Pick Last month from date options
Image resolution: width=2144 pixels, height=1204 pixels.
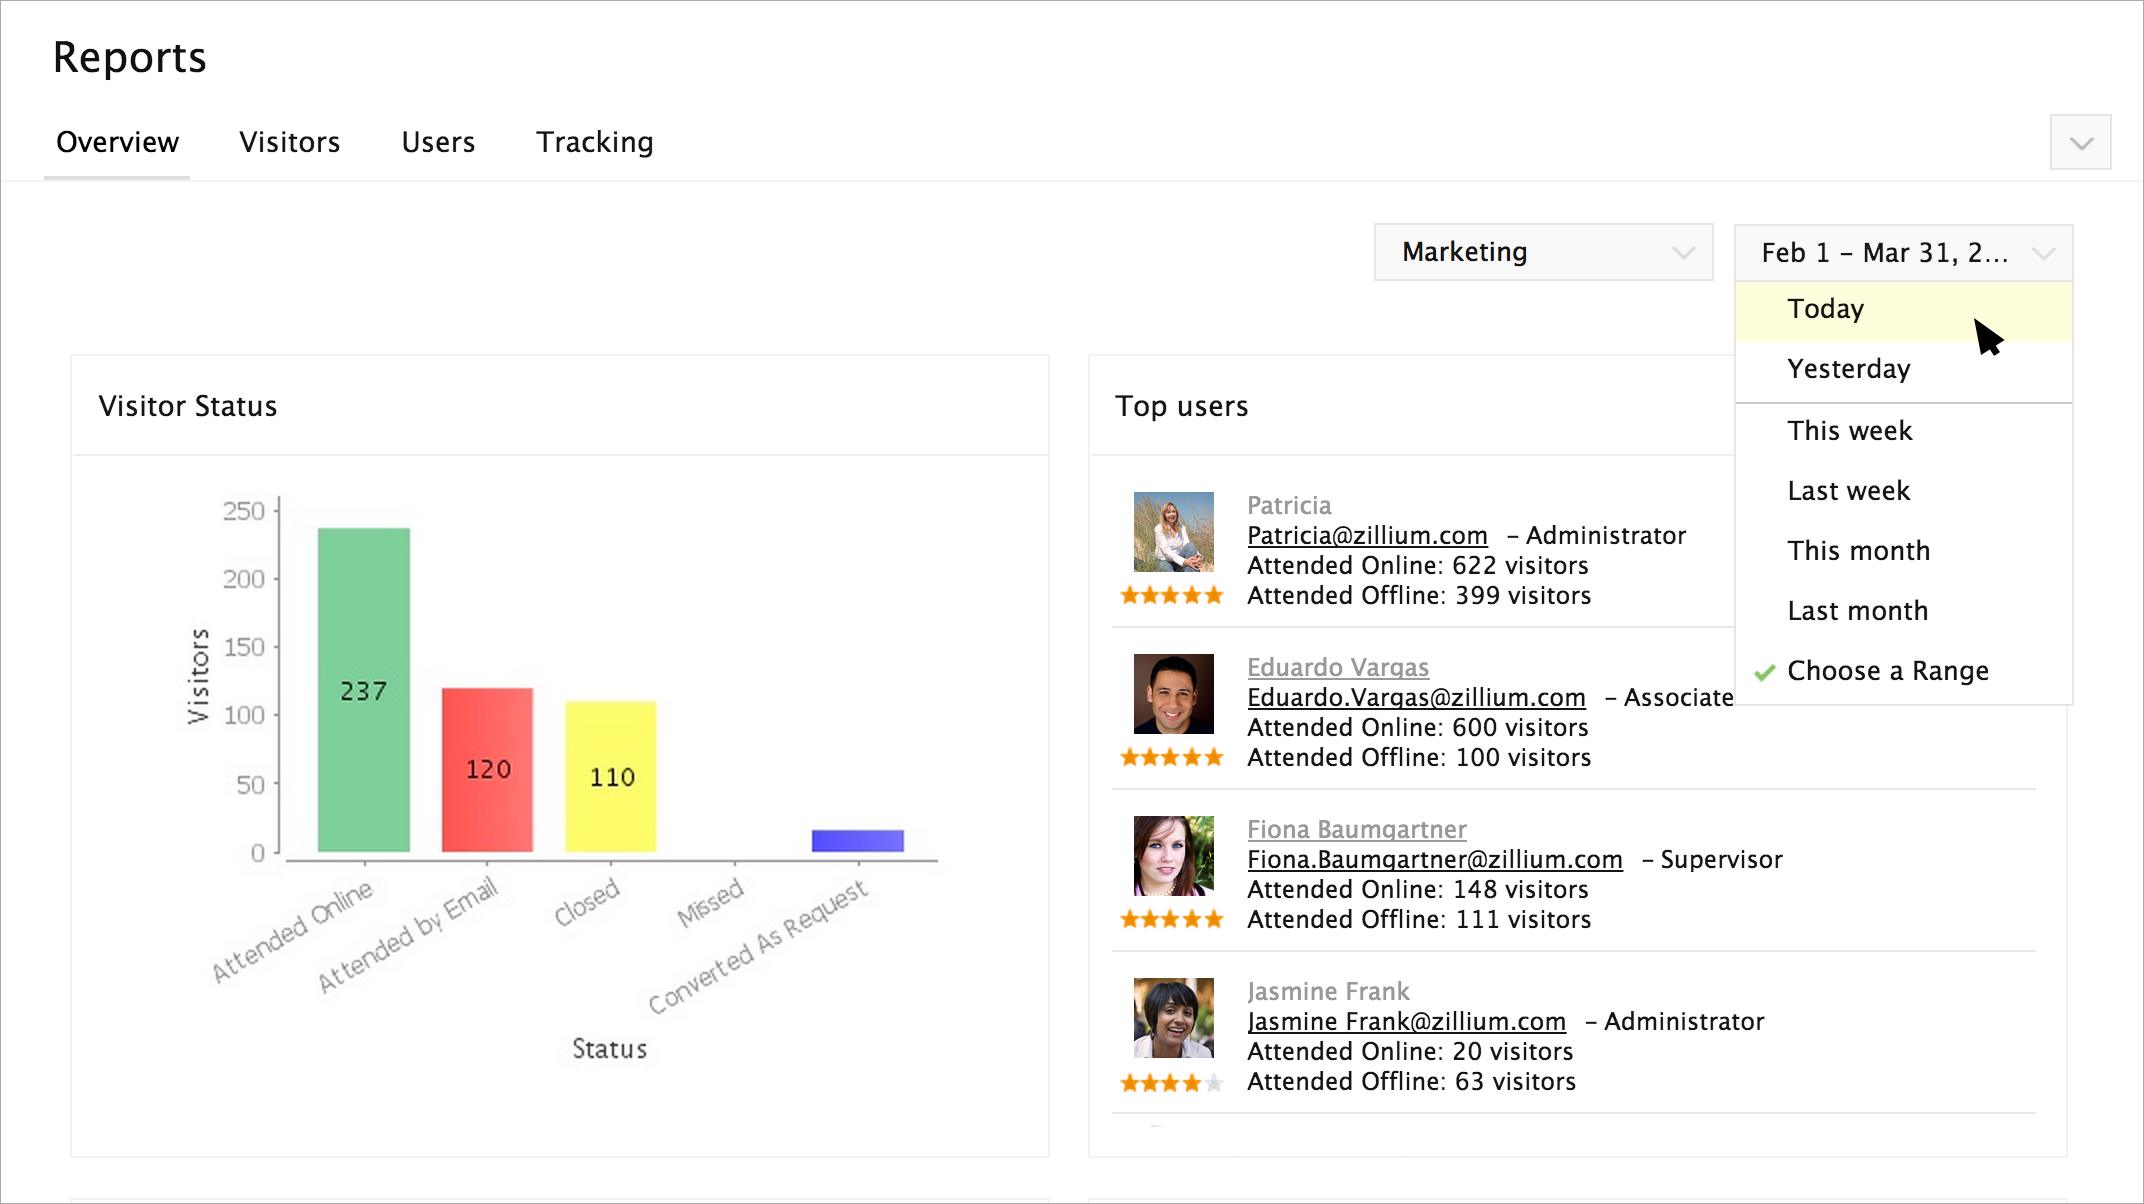(1857, 611)
